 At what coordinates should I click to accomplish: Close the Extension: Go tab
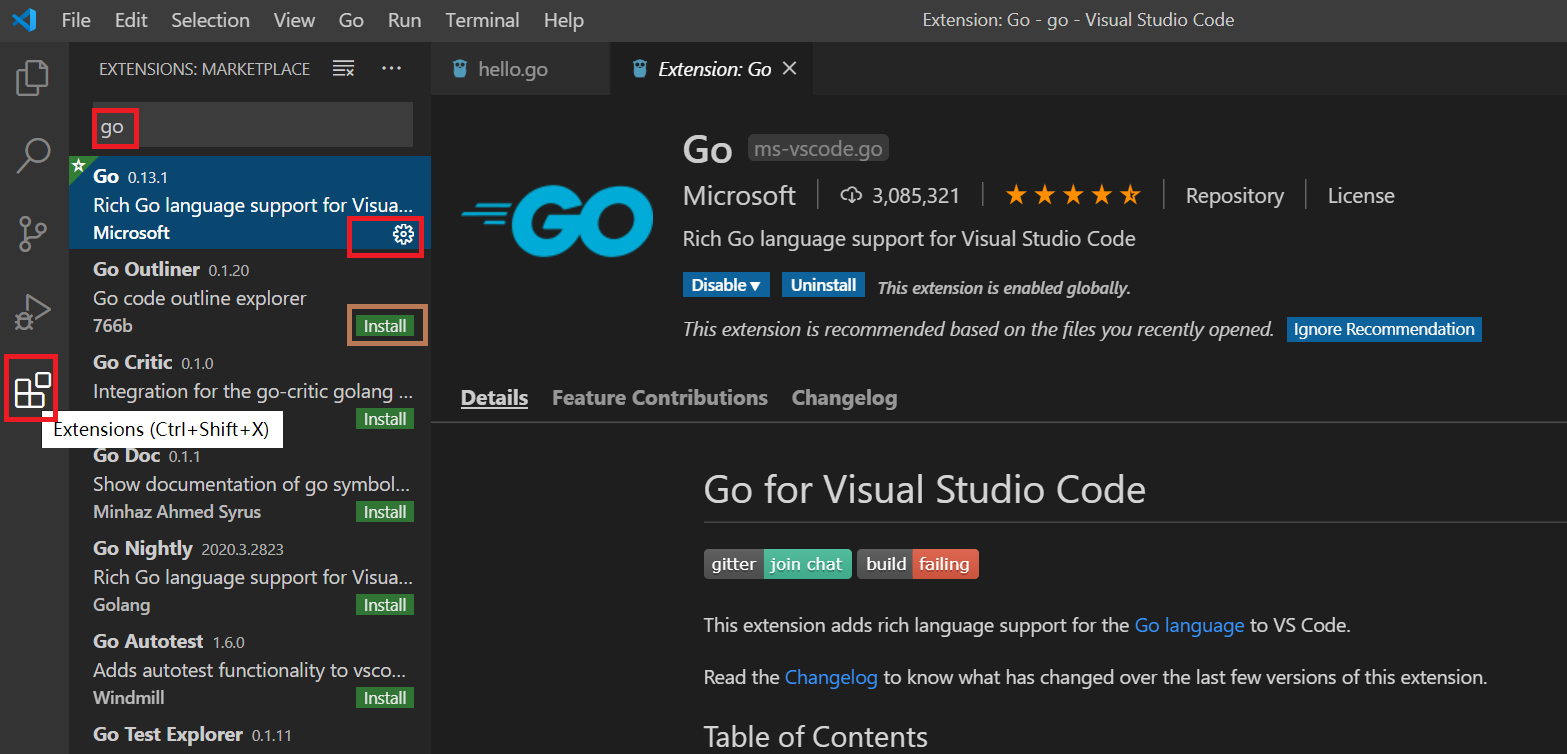tap(789, 69)
